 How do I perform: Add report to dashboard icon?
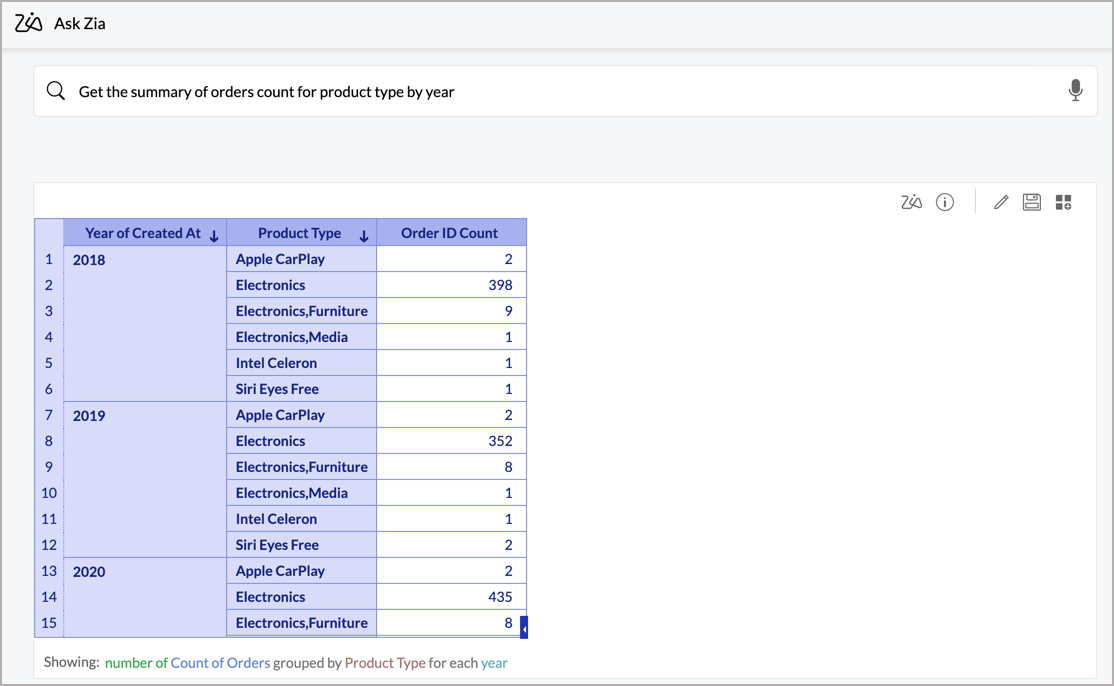point(1063,202)
